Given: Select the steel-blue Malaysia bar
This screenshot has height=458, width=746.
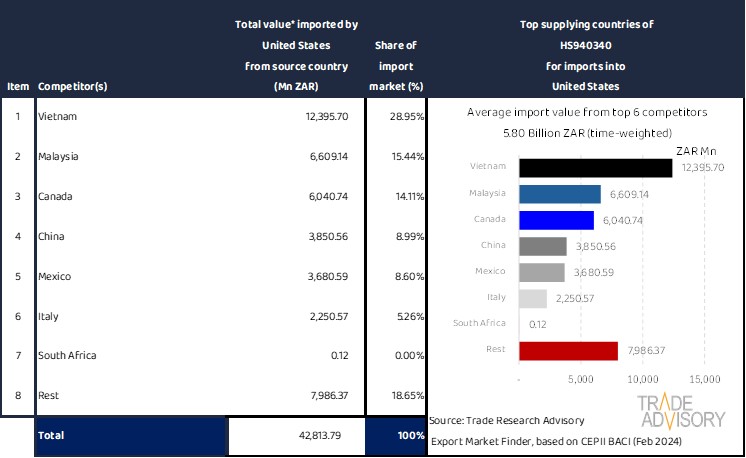Looking at the screenshot, I should (560, 193).
